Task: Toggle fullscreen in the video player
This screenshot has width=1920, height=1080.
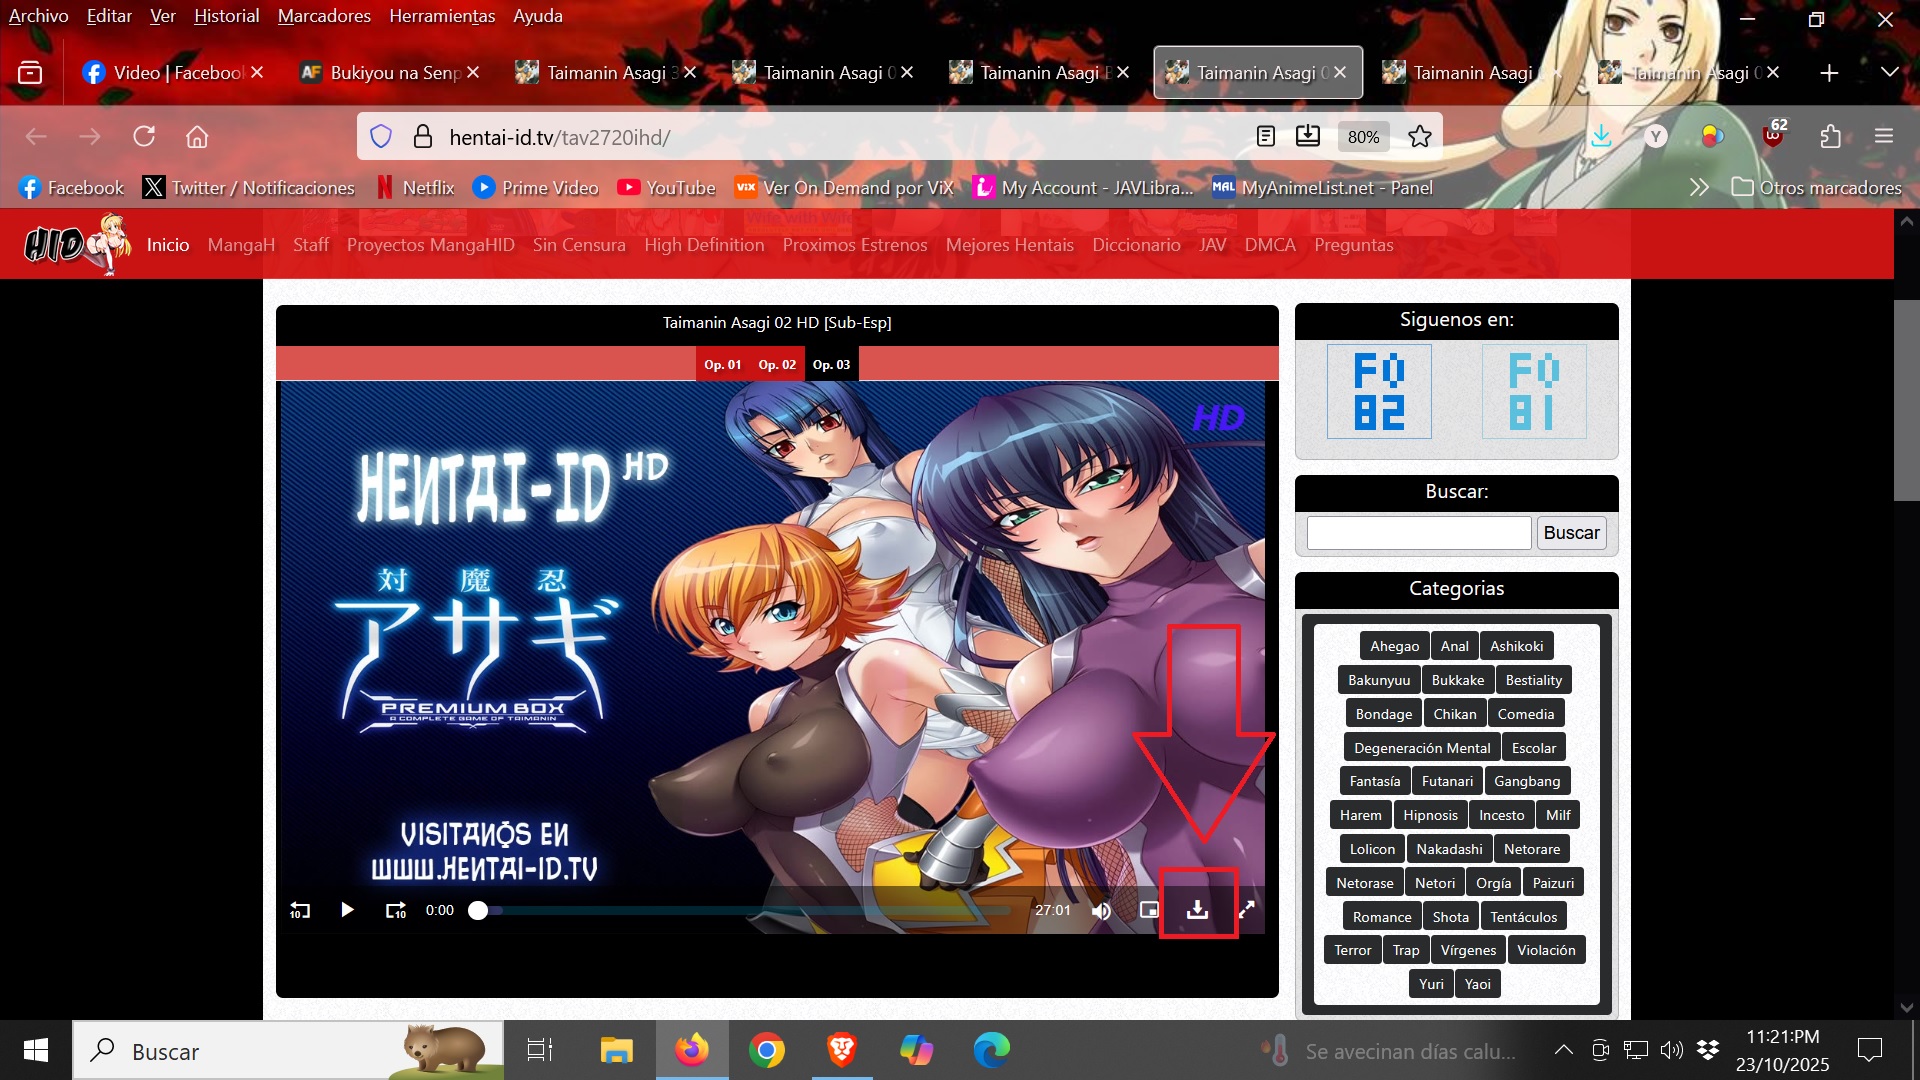Action: tap(1247, 910)
